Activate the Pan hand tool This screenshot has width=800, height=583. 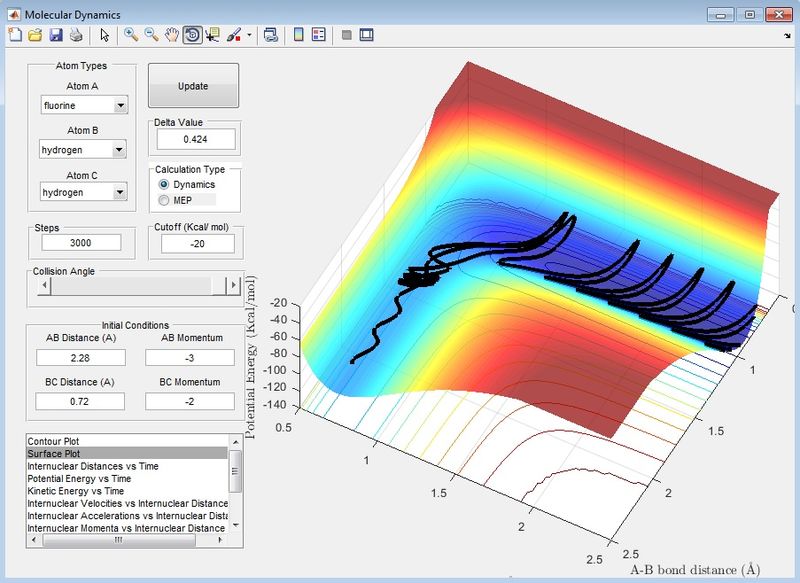tap(172, 35)
